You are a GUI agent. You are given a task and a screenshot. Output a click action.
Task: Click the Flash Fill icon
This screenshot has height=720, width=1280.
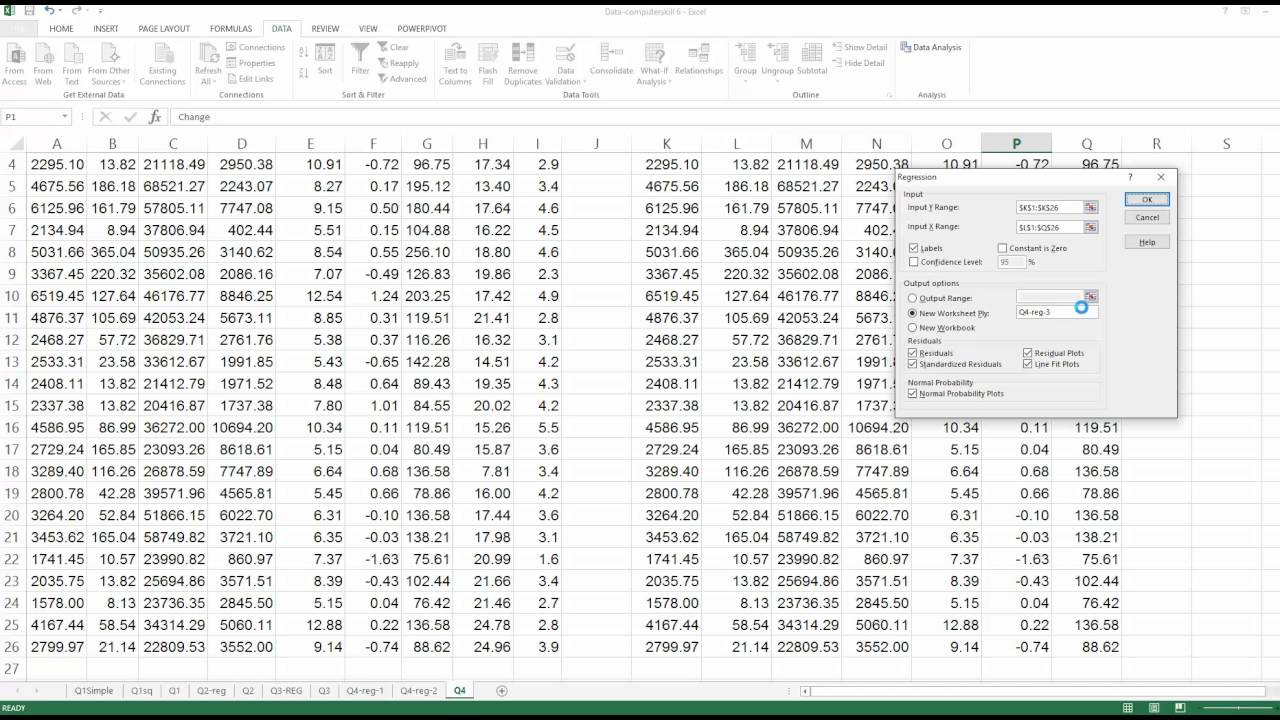(488, 53)
